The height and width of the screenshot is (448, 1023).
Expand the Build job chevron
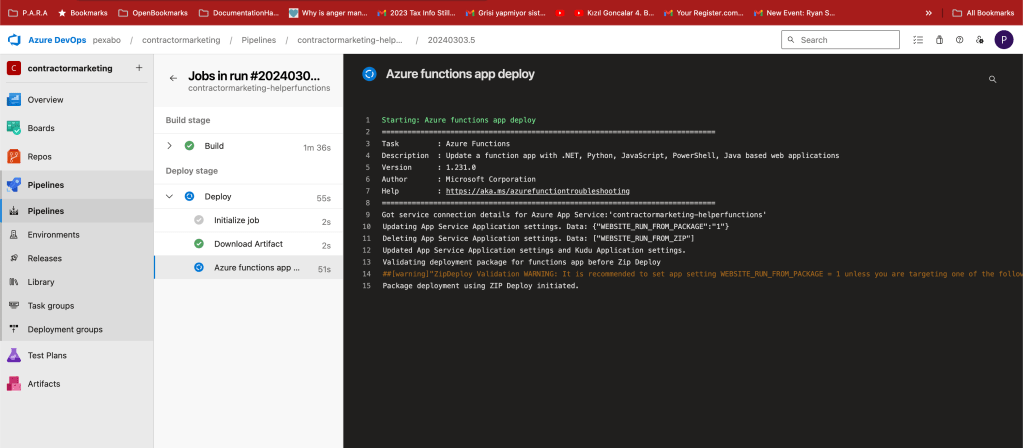click(x=170, y=146)
